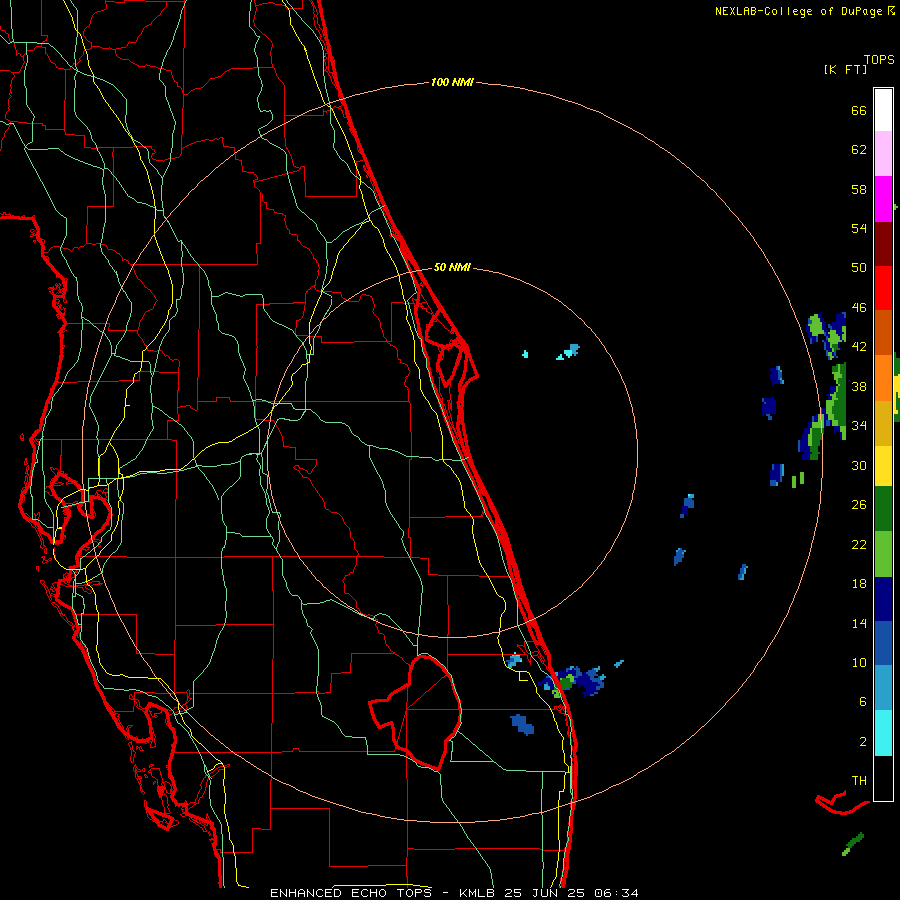Click the cyan echo cell inside 50 NMI ring

[x=568, y=352]
